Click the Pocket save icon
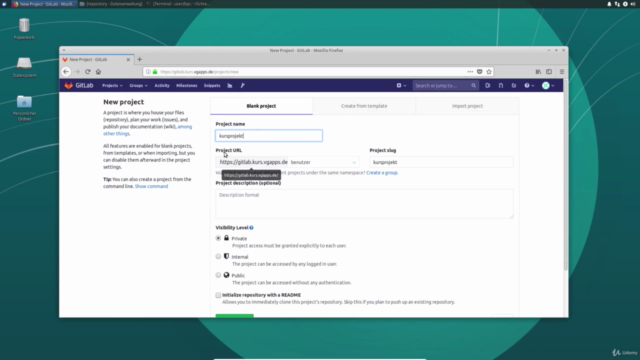 480,72
